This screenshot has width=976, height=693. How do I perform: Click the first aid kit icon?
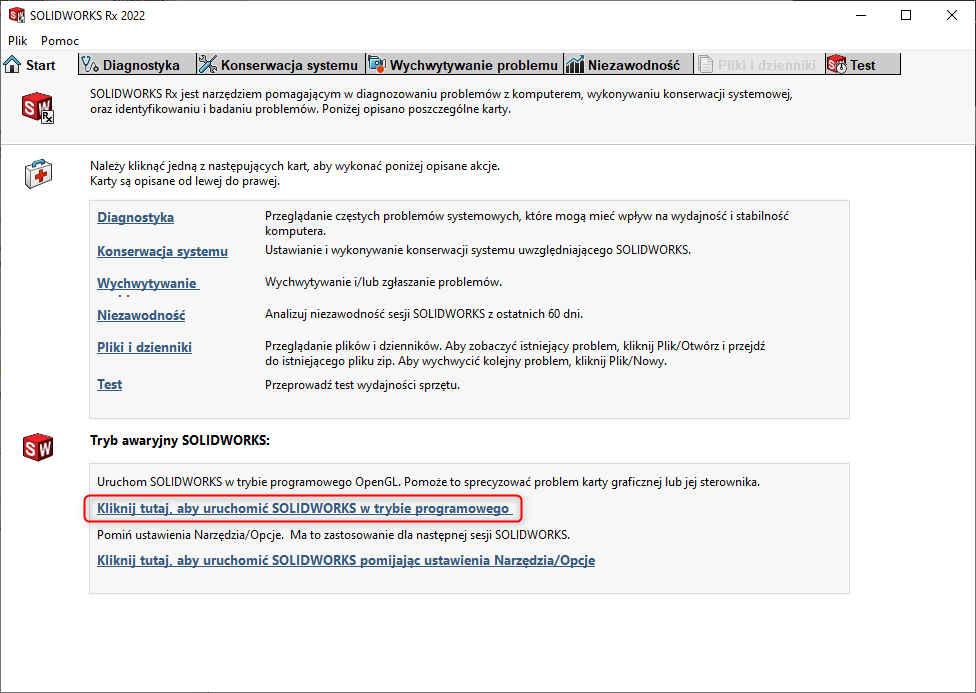point(38,174)
